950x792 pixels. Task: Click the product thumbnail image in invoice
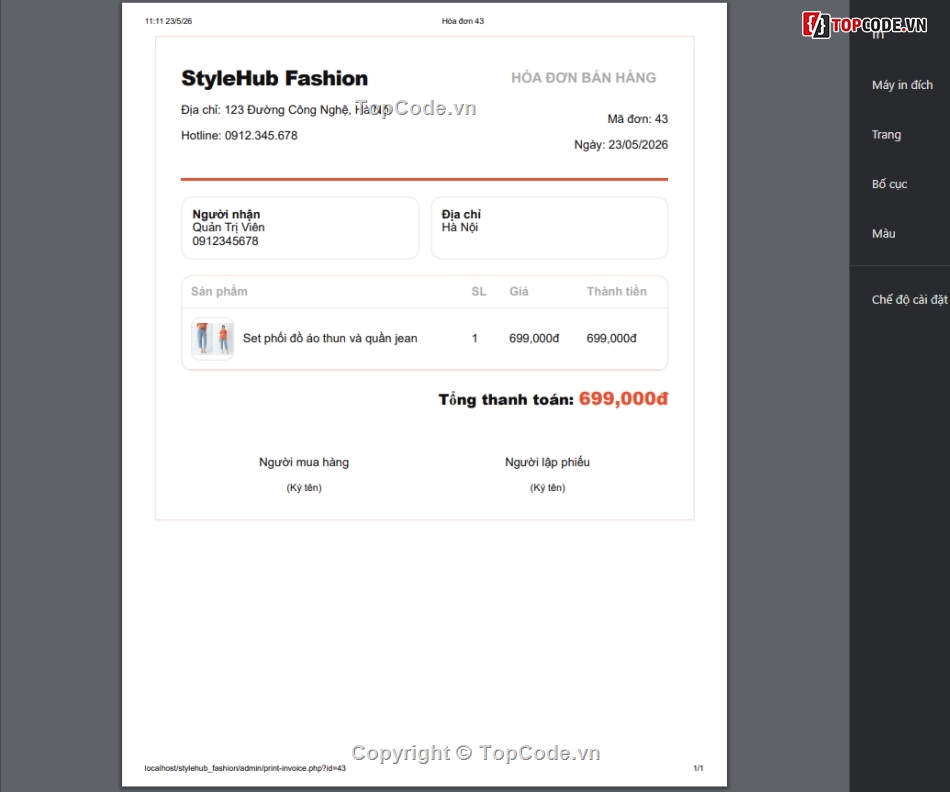click(213, 338)
